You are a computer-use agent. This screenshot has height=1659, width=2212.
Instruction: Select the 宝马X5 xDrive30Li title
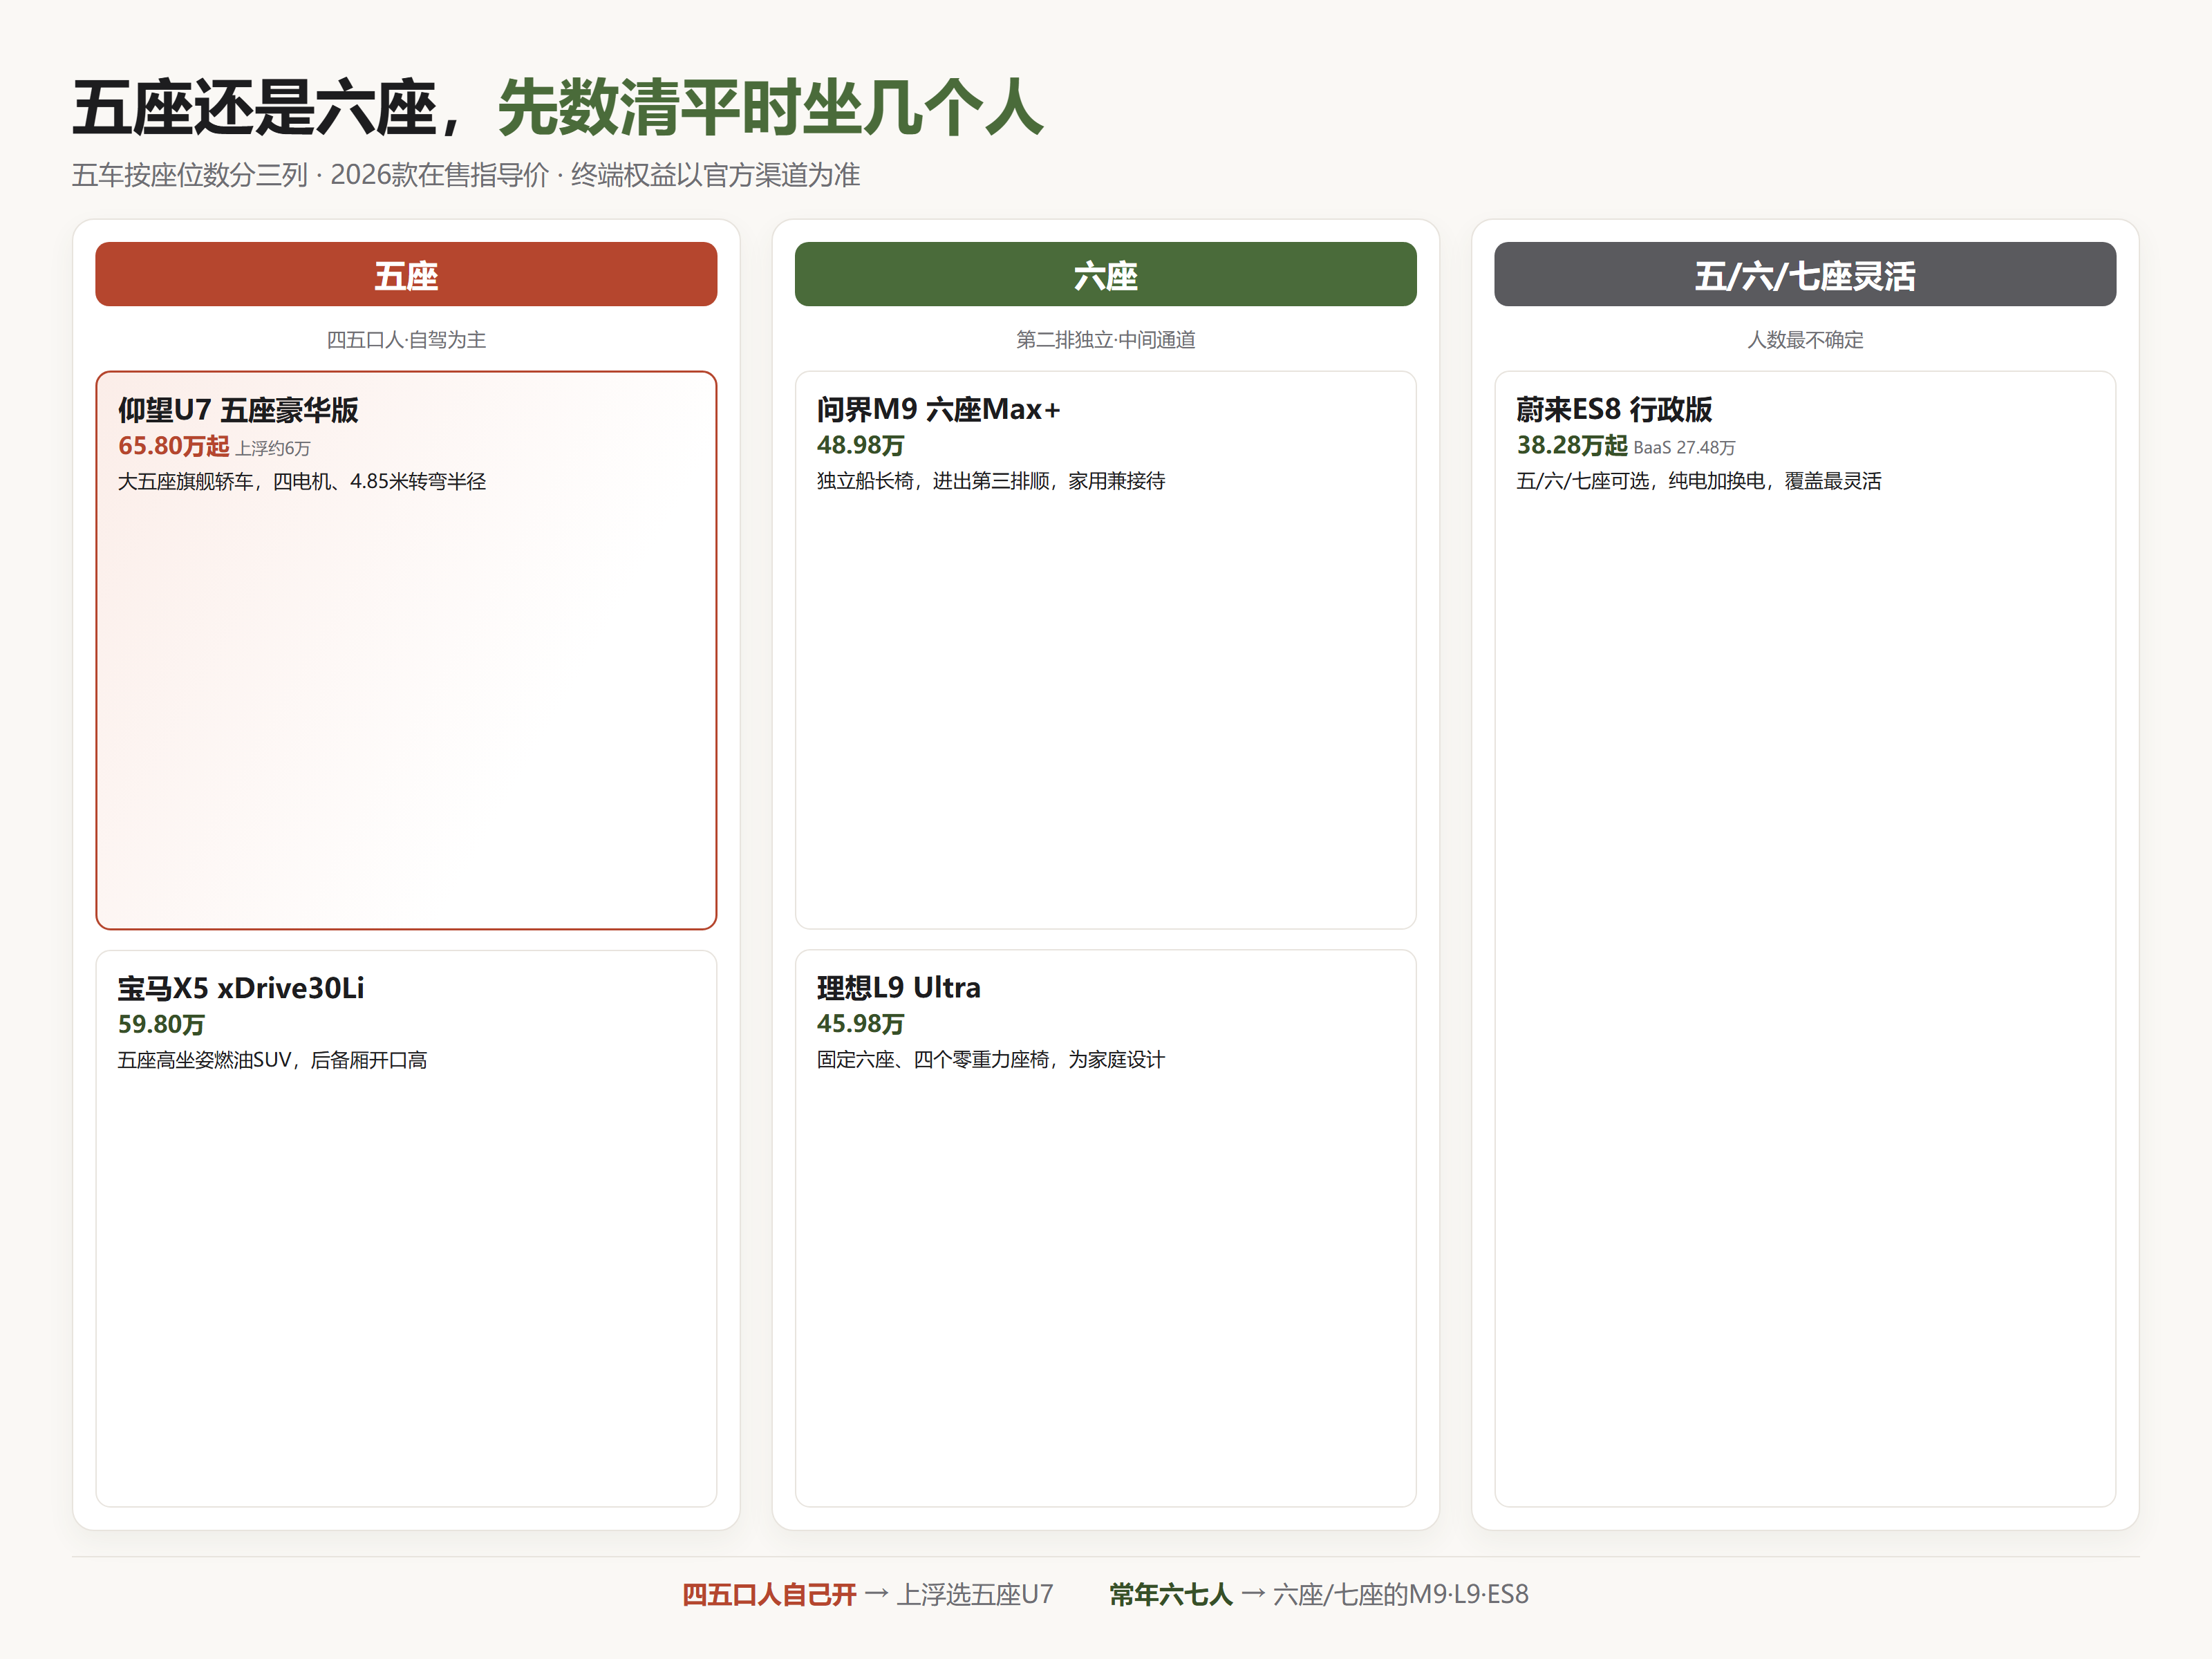pyautogui.click(x=241, y=988)
